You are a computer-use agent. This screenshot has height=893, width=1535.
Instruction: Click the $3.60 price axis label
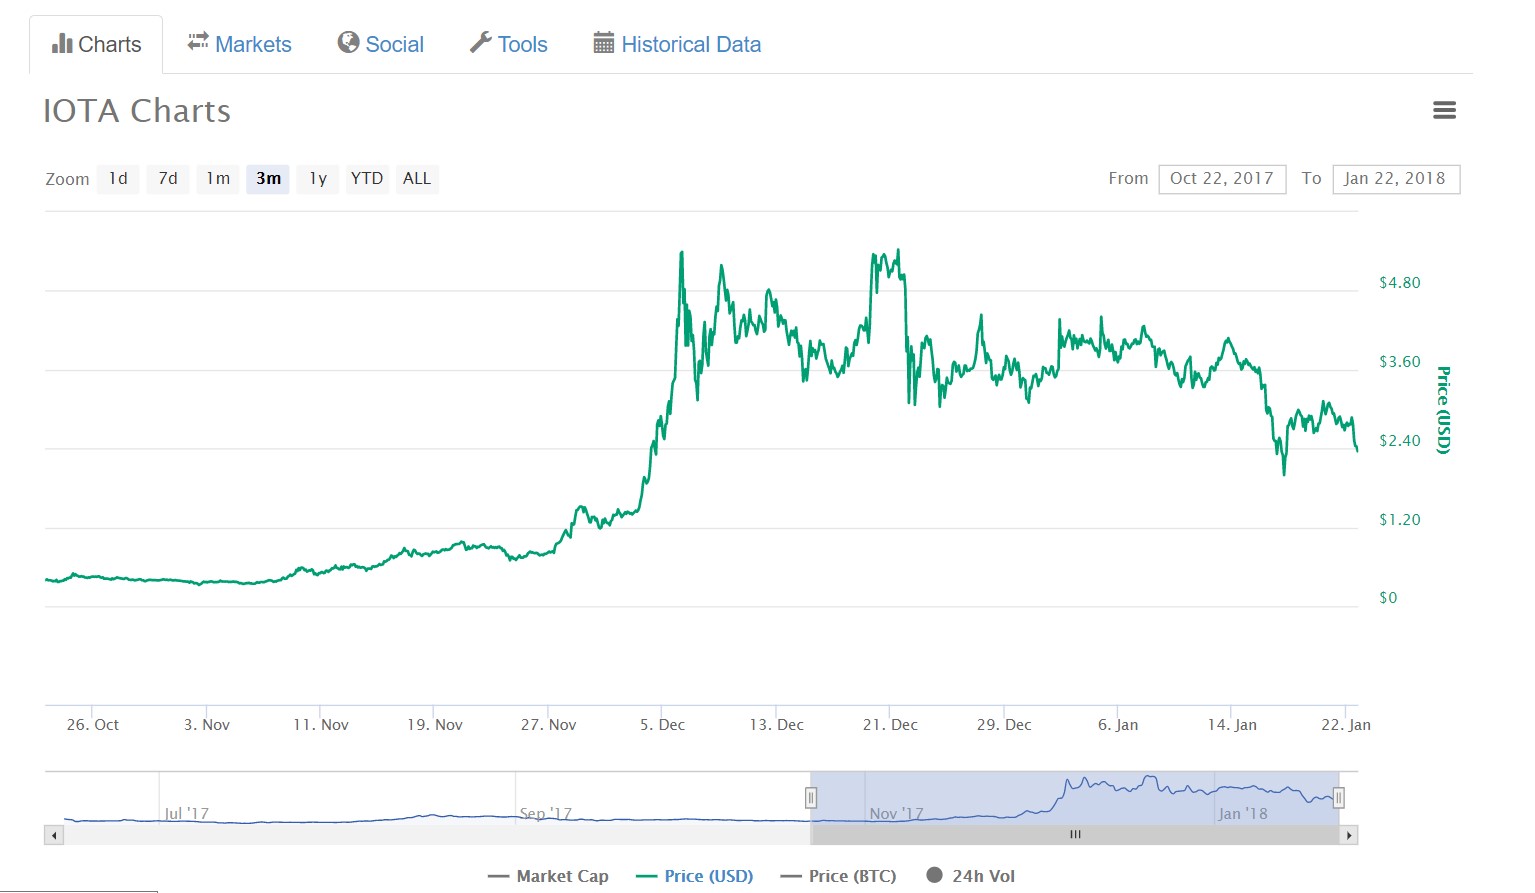click(1400, 362)
